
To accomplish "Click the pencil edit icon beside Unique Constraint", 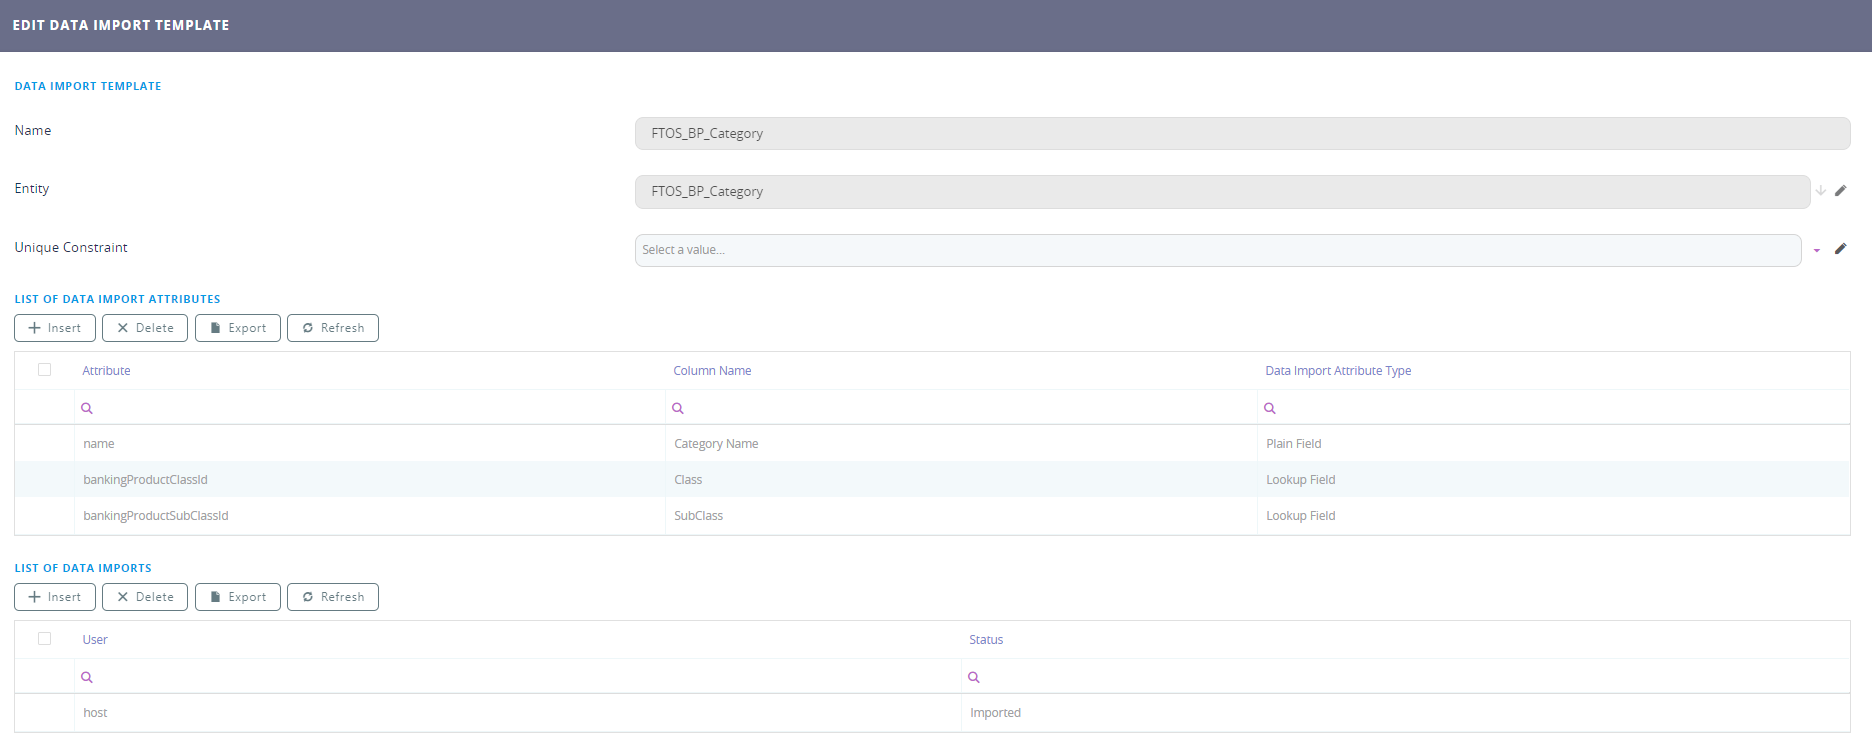I will tap(1840, 249).
